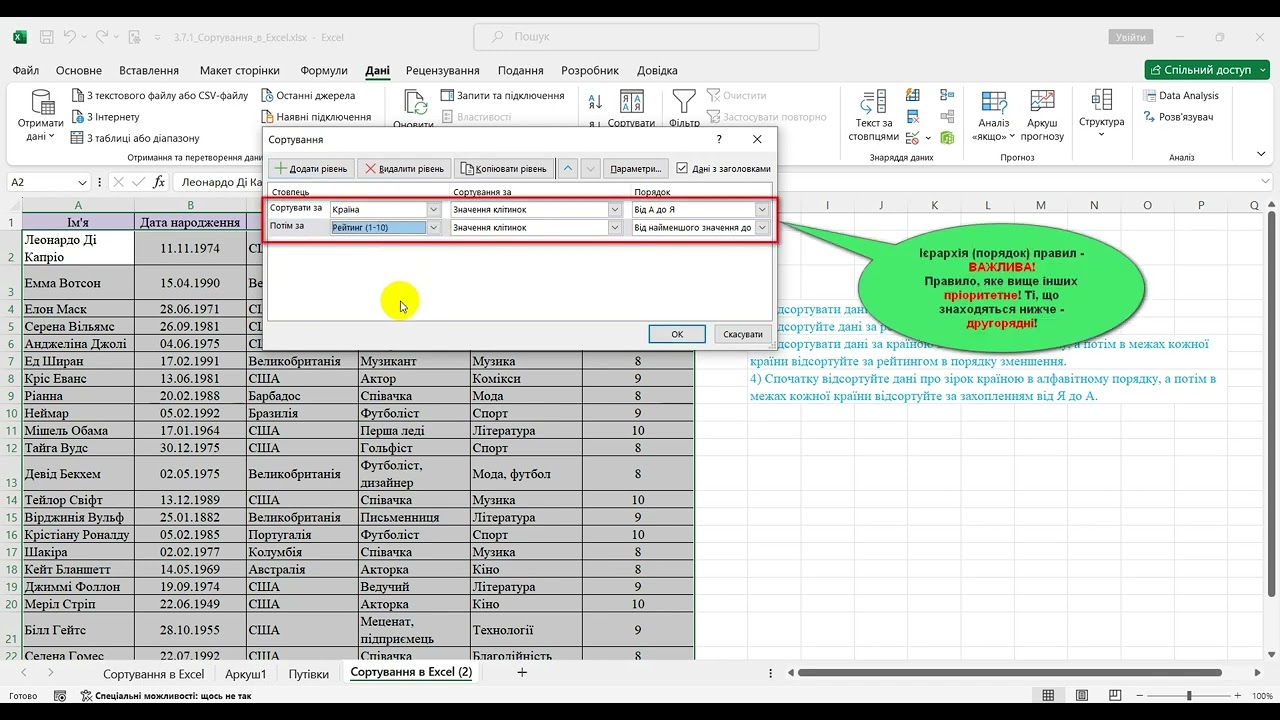Import from text or CSV file
Image resolution: width=1280 pixels, height=720 pixels.
tap(160, 96)
